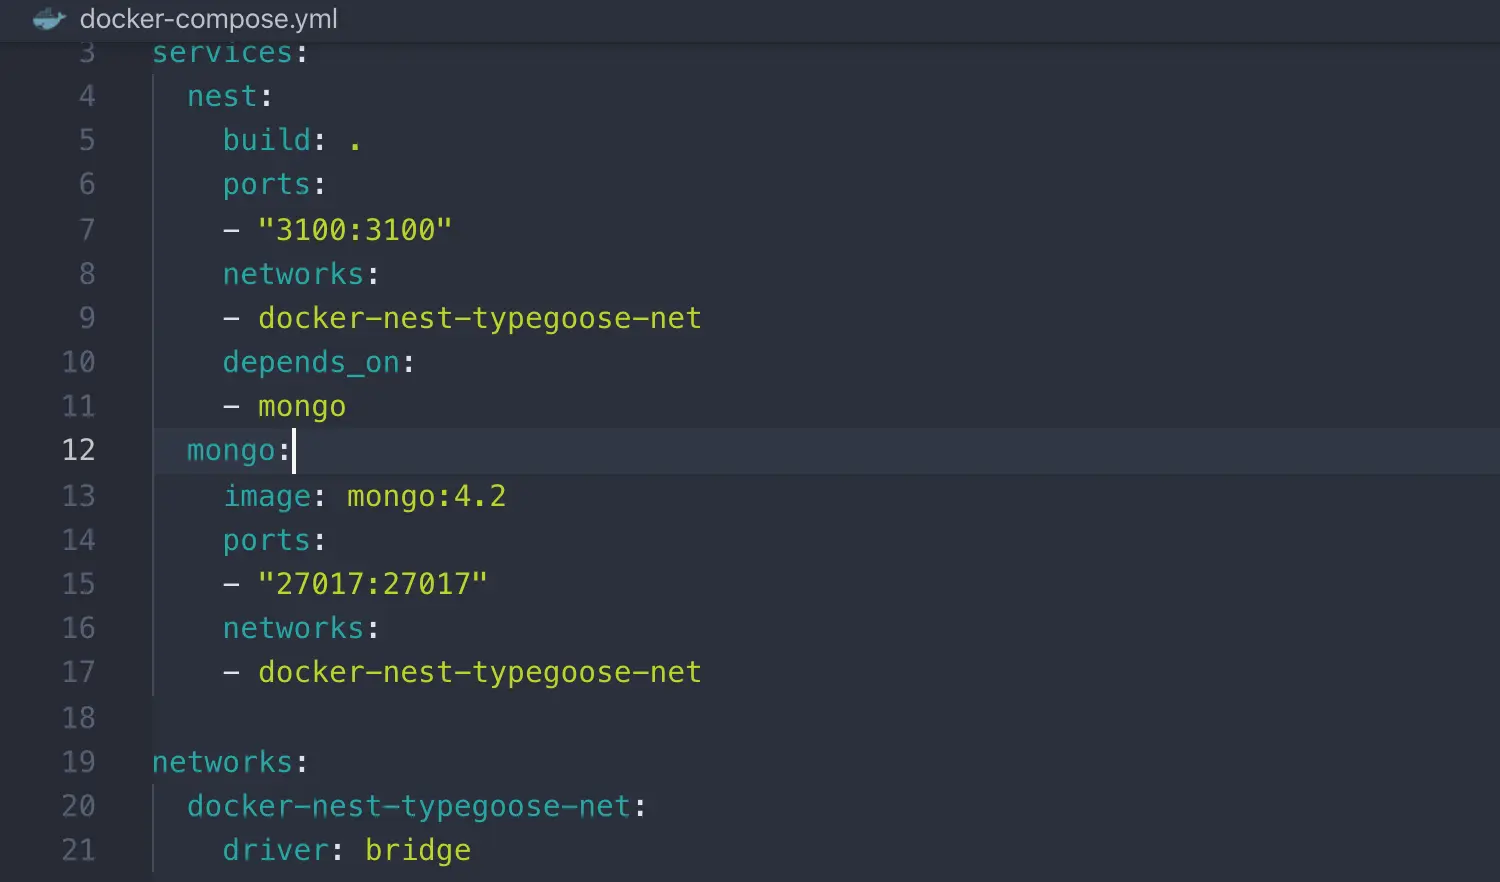1500x882 pixels.
Task: Click the "driver" key on line 21
Action: tap(275, 850)
